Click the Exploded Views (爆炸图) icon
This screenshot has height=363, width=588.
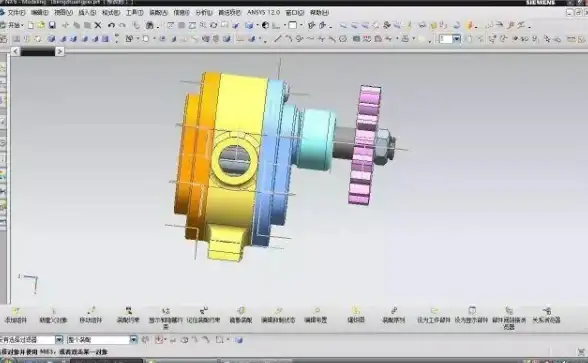[x=356, y=315]
